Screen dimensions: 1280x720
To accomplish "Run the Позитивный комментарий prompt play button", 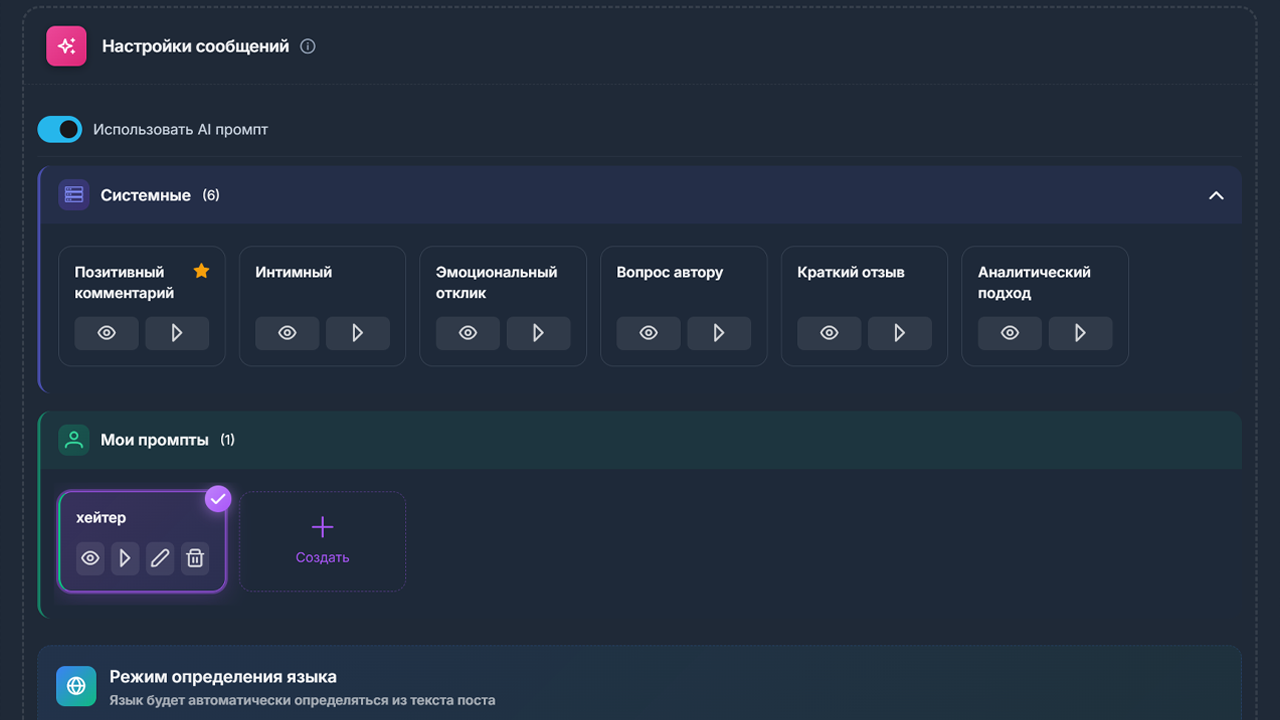I will (x=177, y=333).
